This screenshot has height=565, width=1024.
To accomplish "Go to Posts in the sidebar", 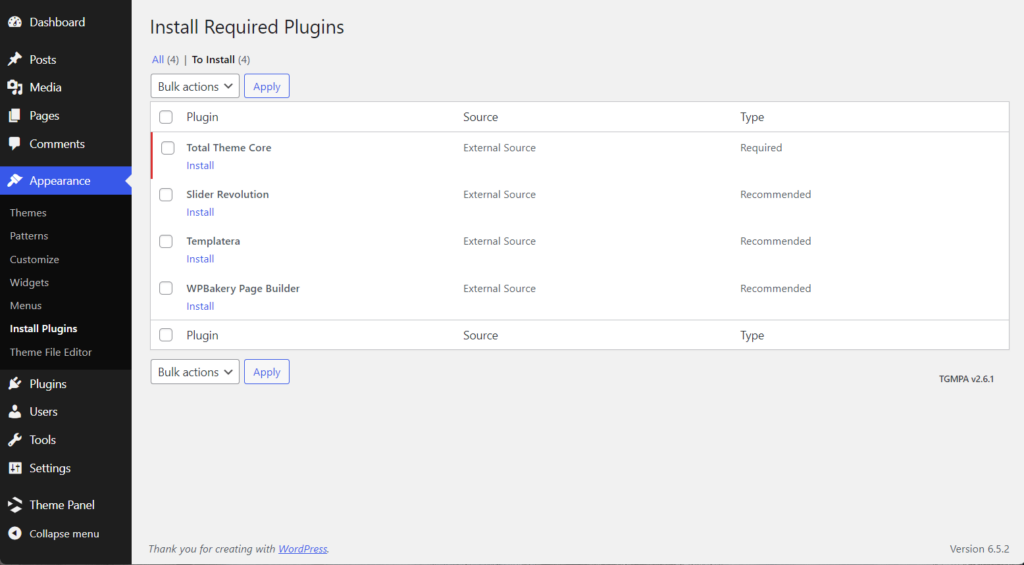I will pyautogui.click(x=42, y=59).
